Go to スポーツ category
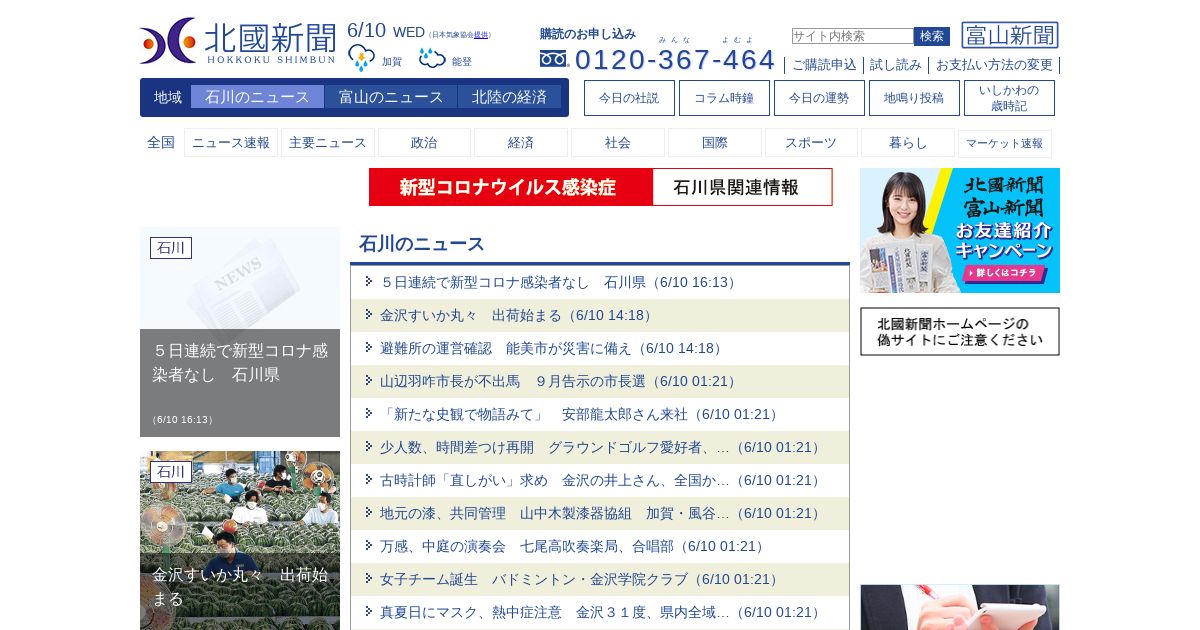The image size is (1200, 630). [x=811, y=143]
